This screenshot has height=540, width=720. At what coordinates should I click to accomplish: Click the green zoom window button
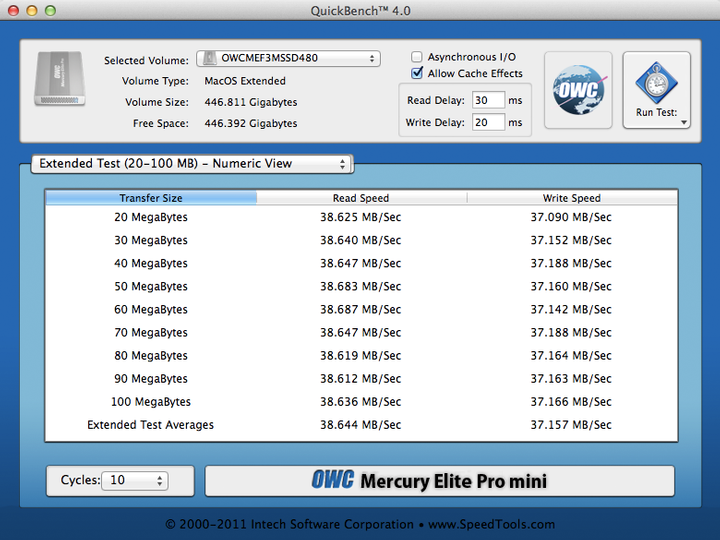(x=52, y=10)
